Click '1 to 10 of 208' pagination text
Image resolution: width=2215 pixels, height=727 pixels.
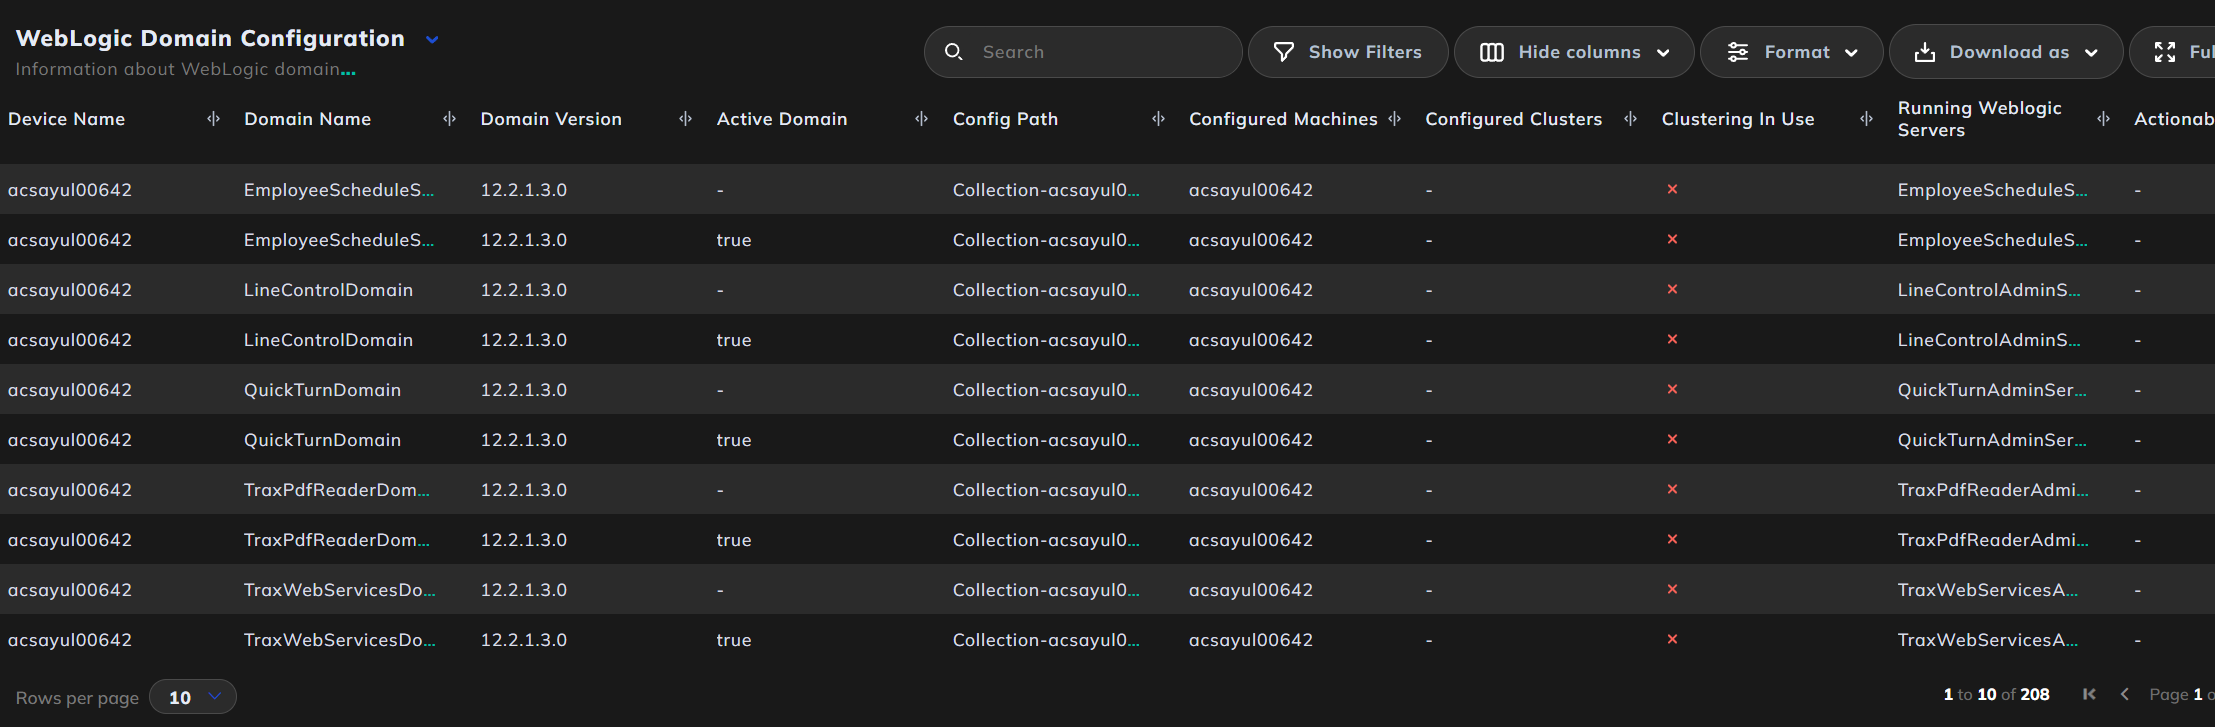pos(1996,694)
